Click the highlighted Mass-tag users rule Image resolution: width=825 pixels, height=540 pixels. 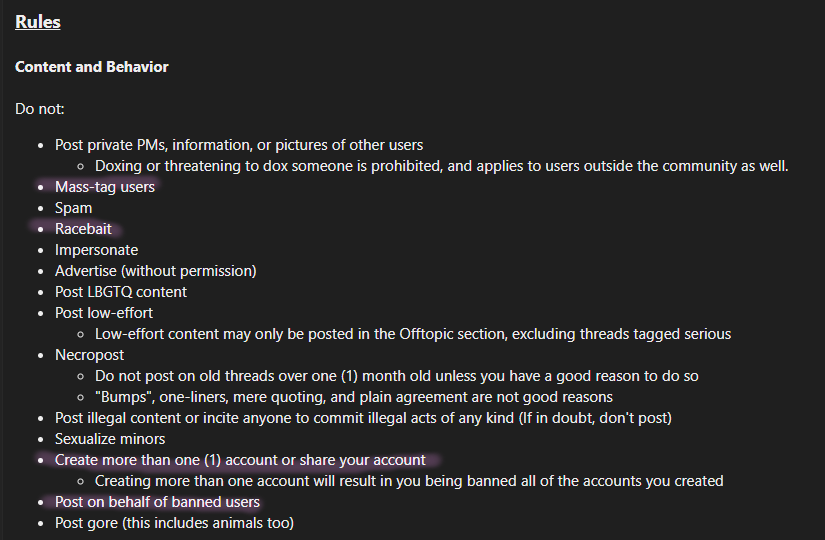pos(105,187)
